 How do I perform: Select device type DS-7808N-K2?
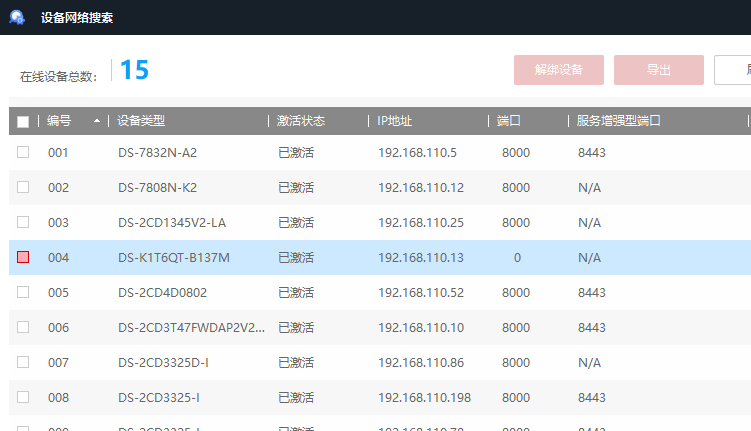(158, 188)
